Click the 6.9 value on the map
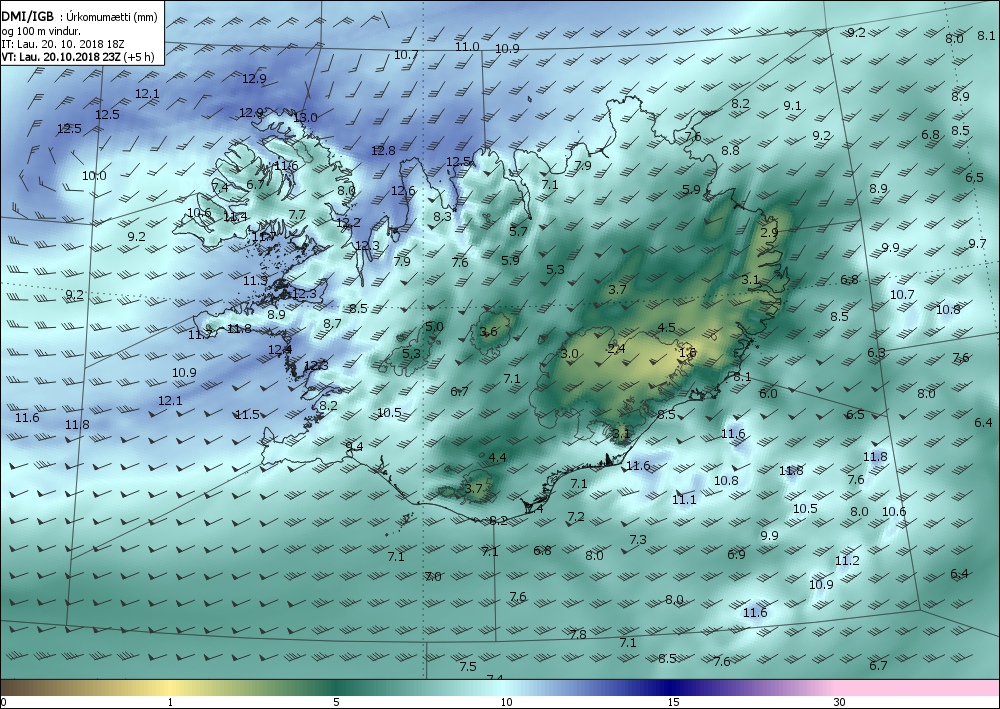The width and height of the screenshot is (1000, 709). pos(737,554)
